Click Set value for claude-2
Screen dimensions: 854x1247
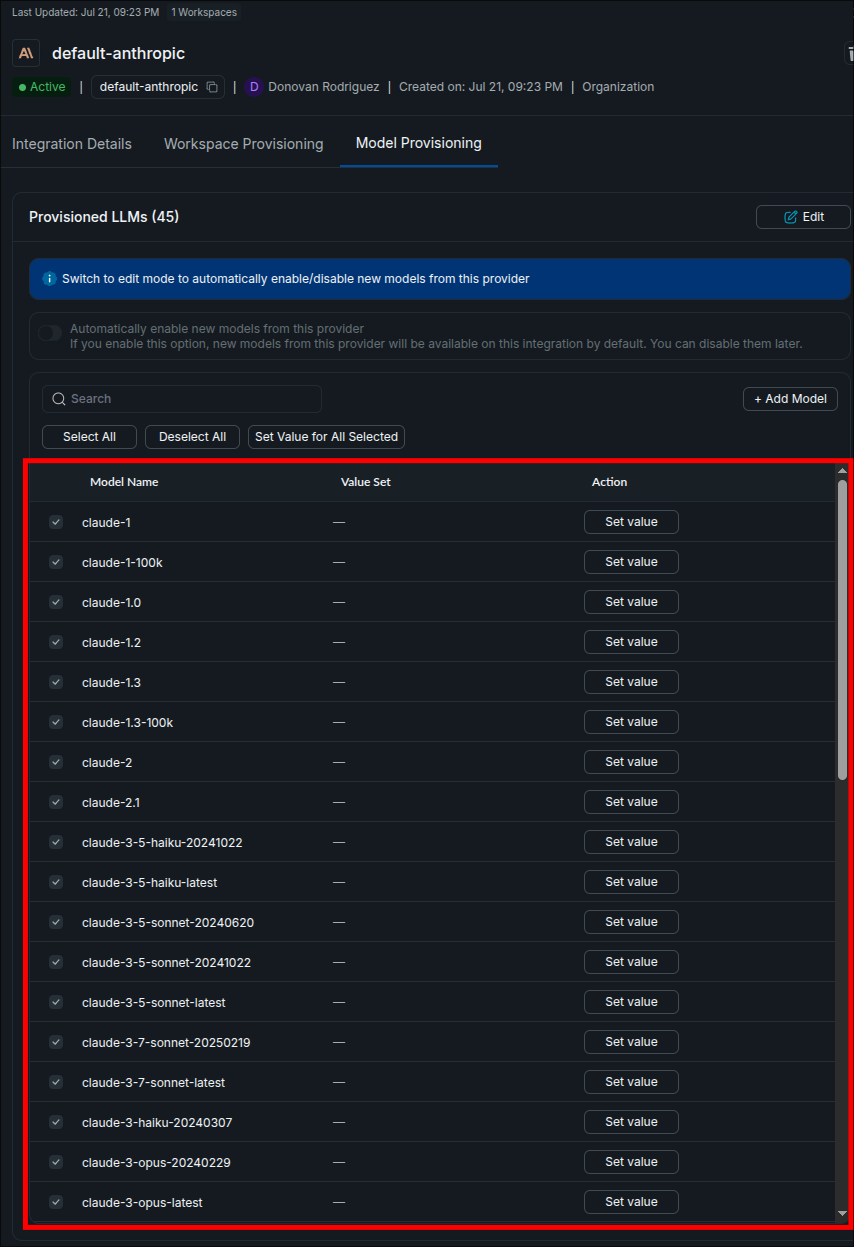point(631,762)
